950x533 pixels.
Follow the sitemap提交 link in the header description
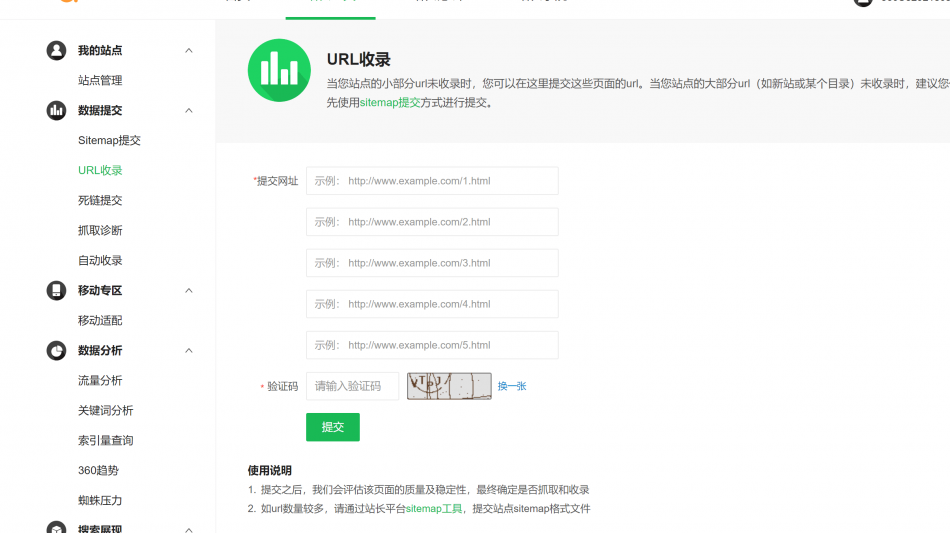coord(390,102)
